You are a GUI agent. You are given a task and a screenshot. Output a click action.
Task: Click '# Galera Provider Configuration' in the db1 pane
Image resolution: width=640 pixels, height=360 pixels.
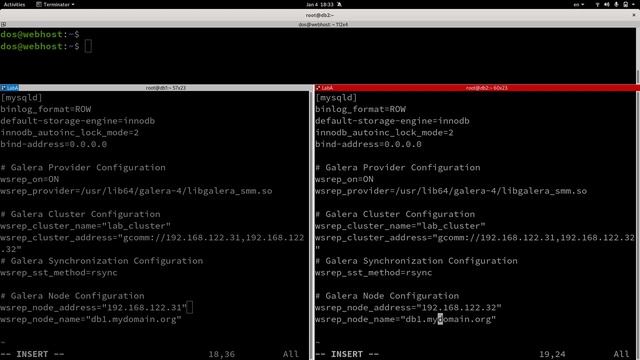(x=83, y=167)
